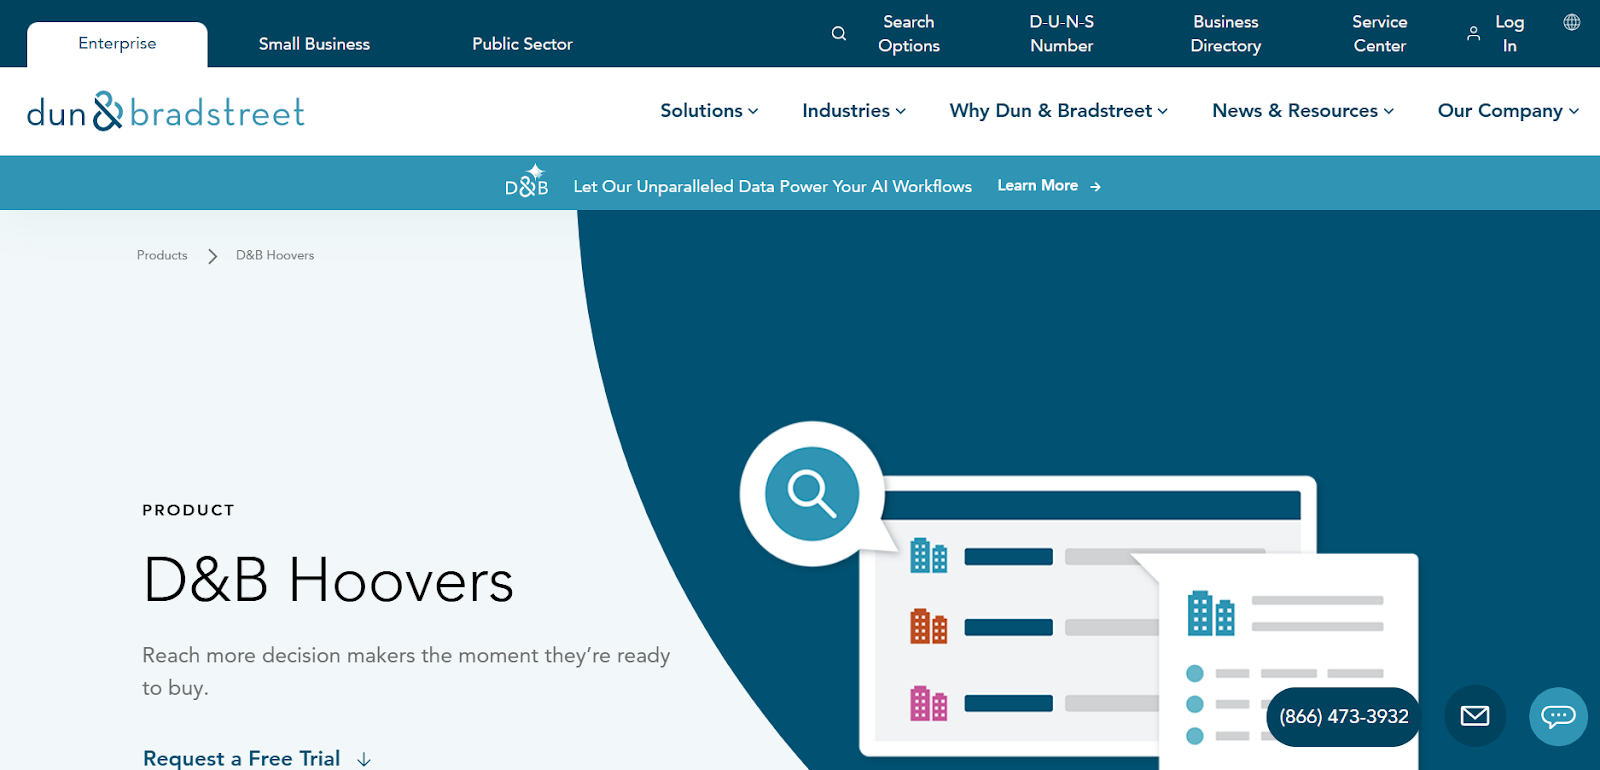Click the large magnifying glass illustration

811,493
